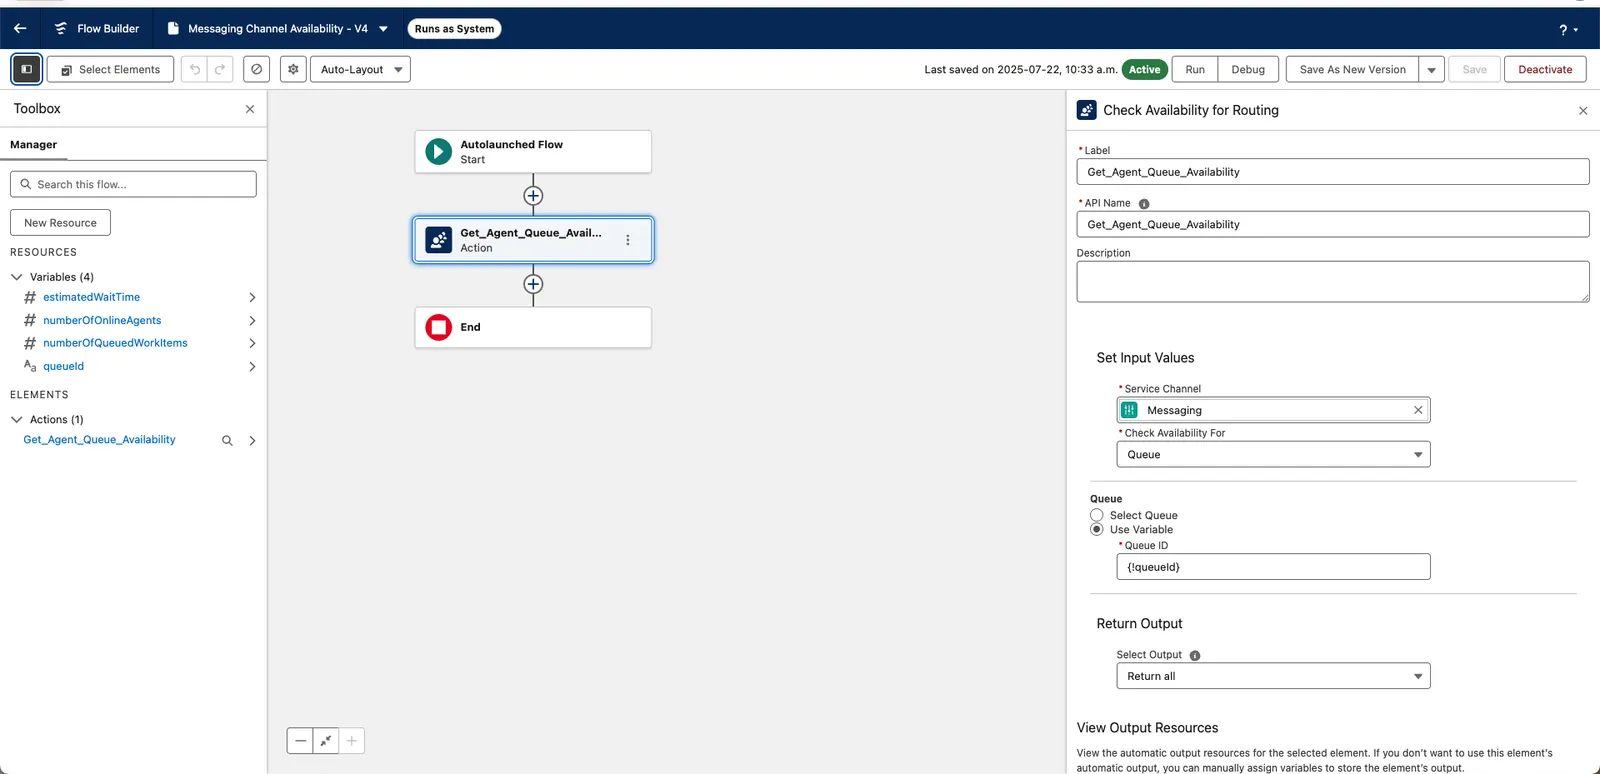Viewport: 1600px width, 774px height.
Task: Click the Debug button
Action: click(1248, 70)
